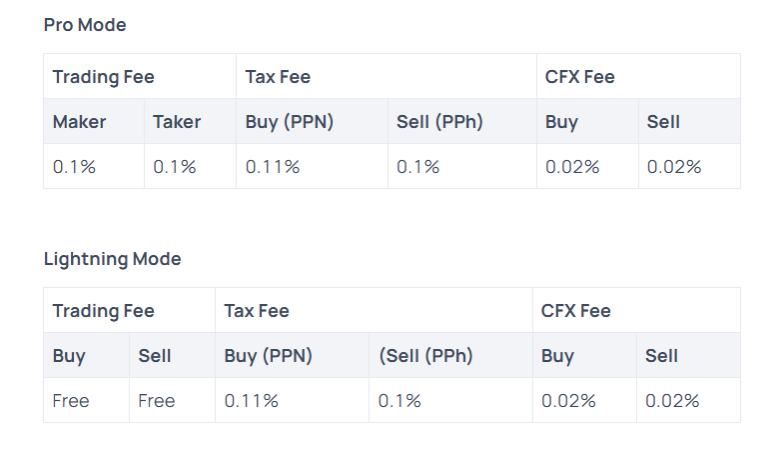This screenshot has width=782, height=466.
Task: Click Sell (PPh) header in Pro Mode
Action: [x=439, y=122]
